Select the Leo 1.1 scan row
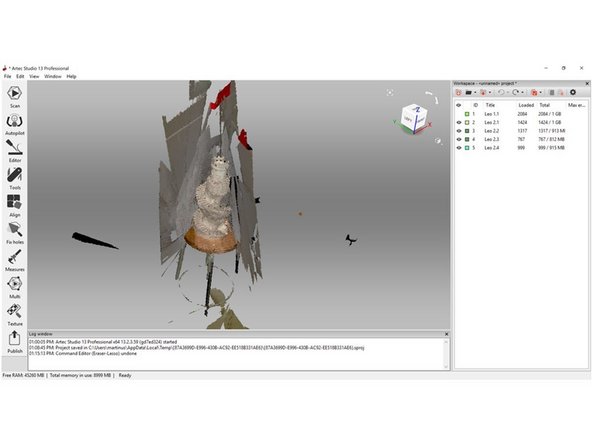This screenshot has width=592, height=444. [x=521, y=114]
